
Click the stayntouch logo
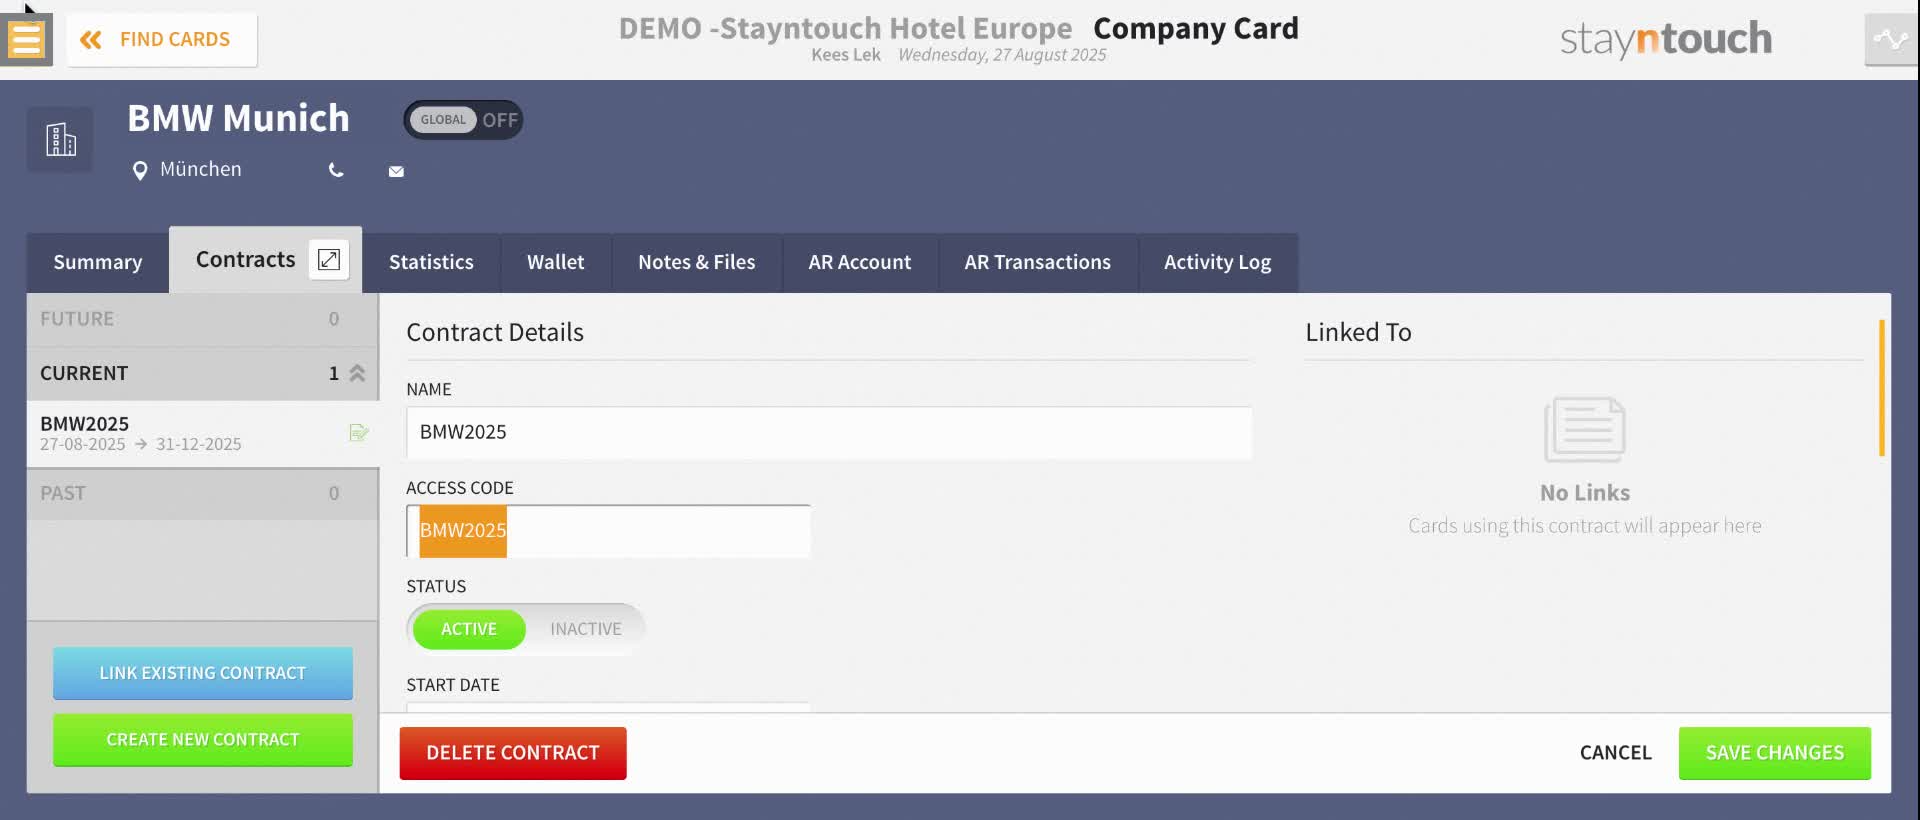[x=1666, y=40]
